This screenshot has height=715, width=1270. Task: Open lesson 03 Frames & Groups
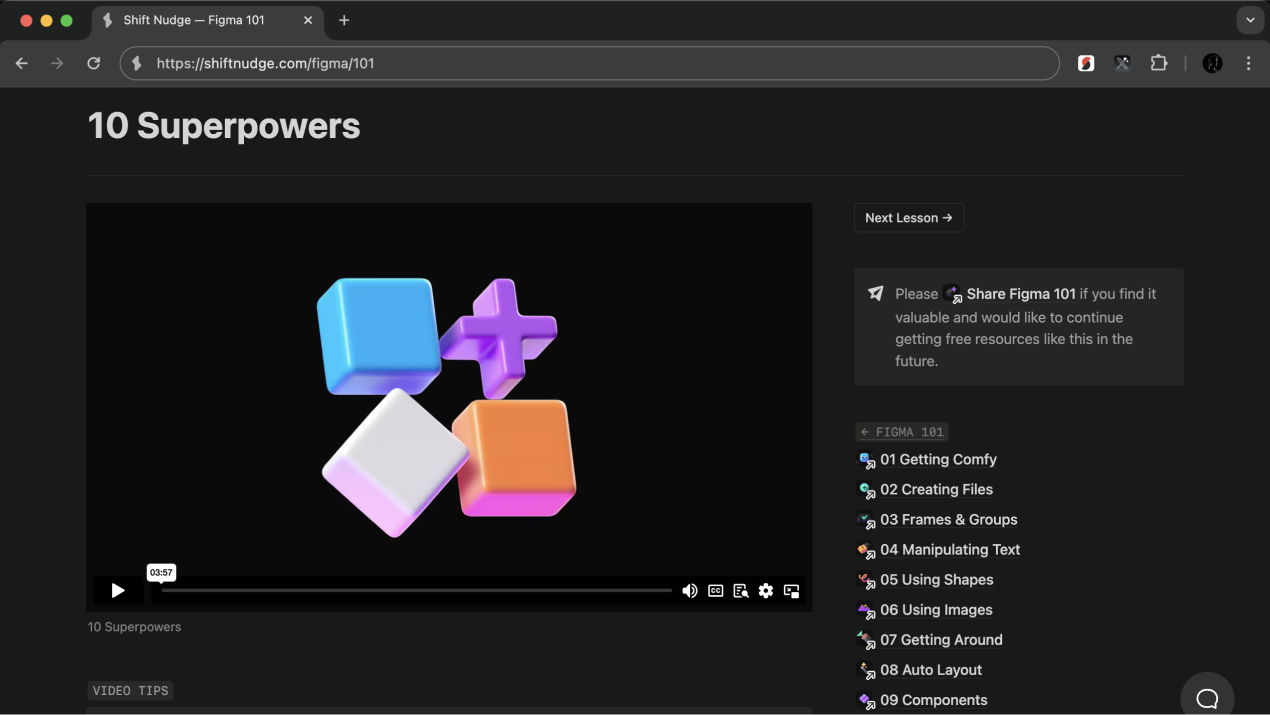click(x=948, y=520)
